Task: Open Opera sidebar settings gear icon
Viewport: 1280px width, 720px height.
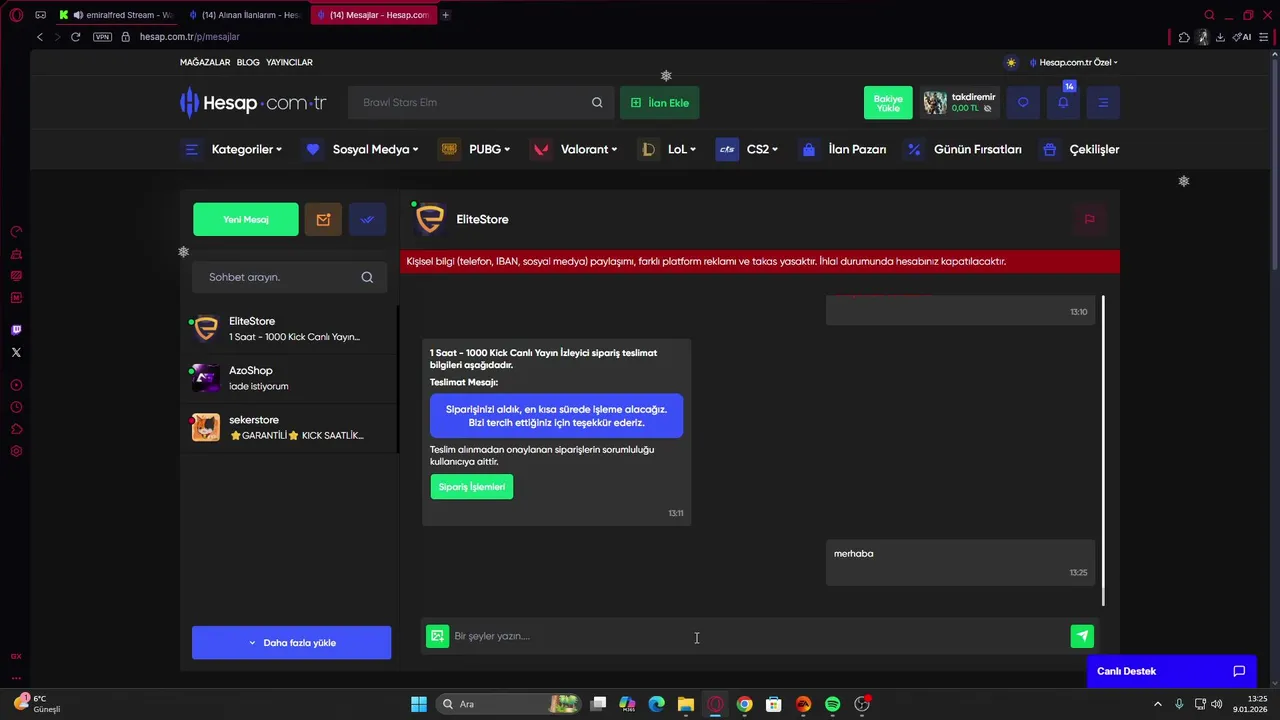Action: (x=16, y=451)
